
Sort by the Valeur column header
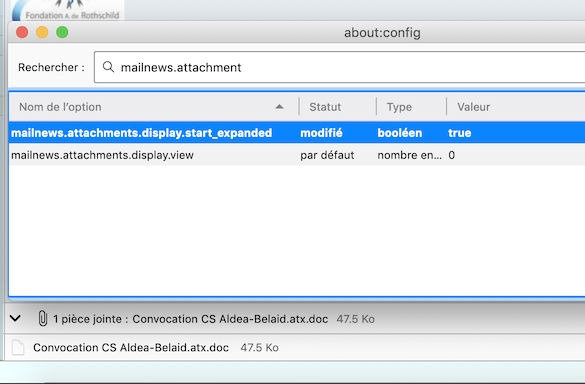click(x=516, y=107)
